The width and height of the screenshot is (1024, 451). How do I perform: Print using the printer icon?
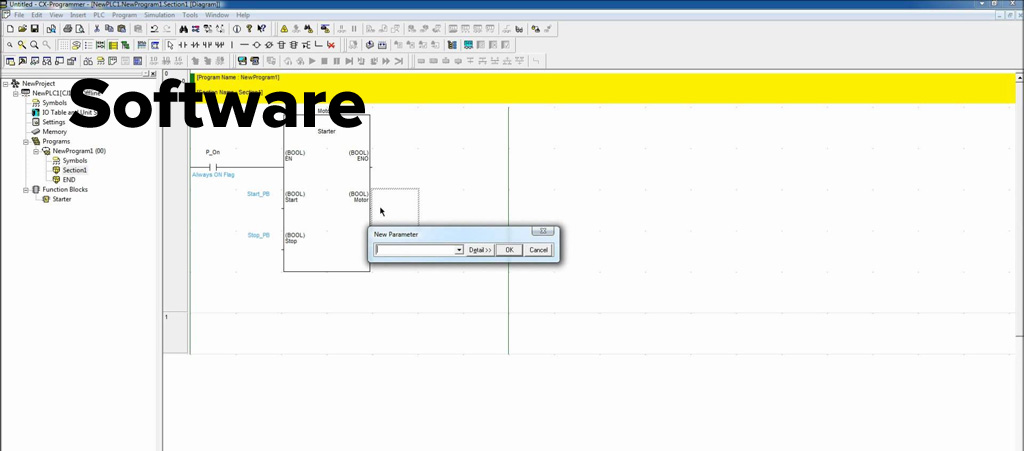click(x=67, y=29)
